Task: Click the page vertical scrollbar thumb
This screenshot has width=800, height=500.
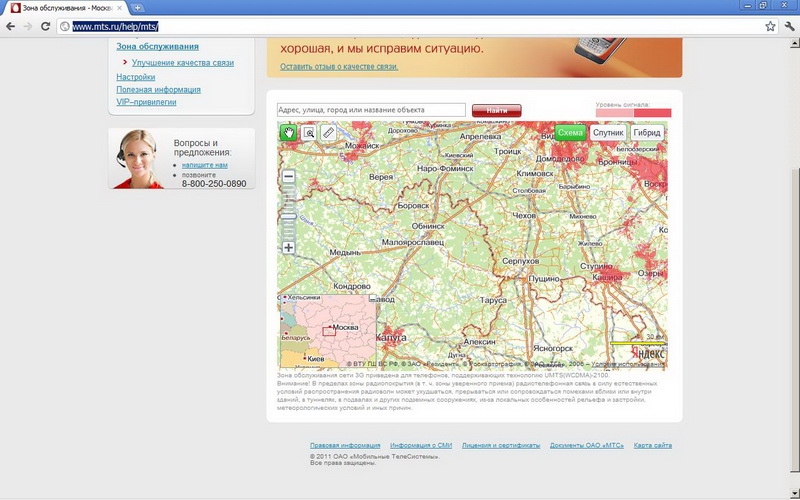Action: 795,319
